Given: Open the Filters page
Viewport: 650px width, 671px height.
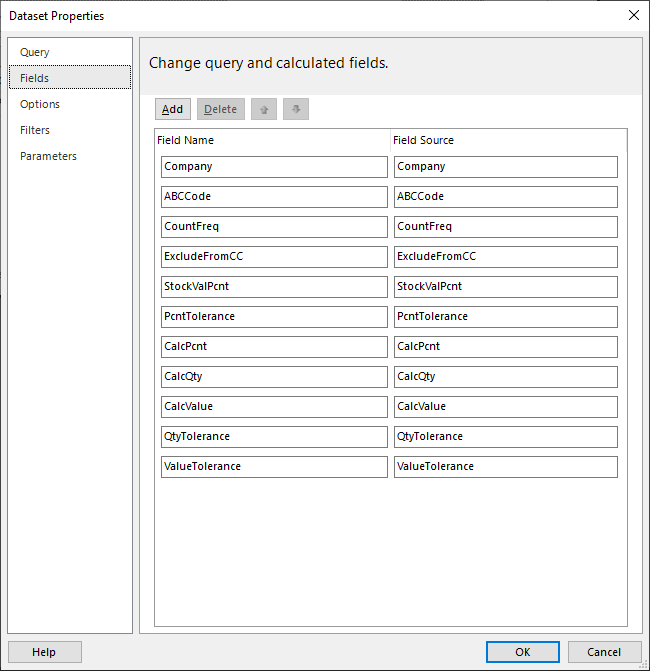Looking at the screenshot, I should (35, 130).
